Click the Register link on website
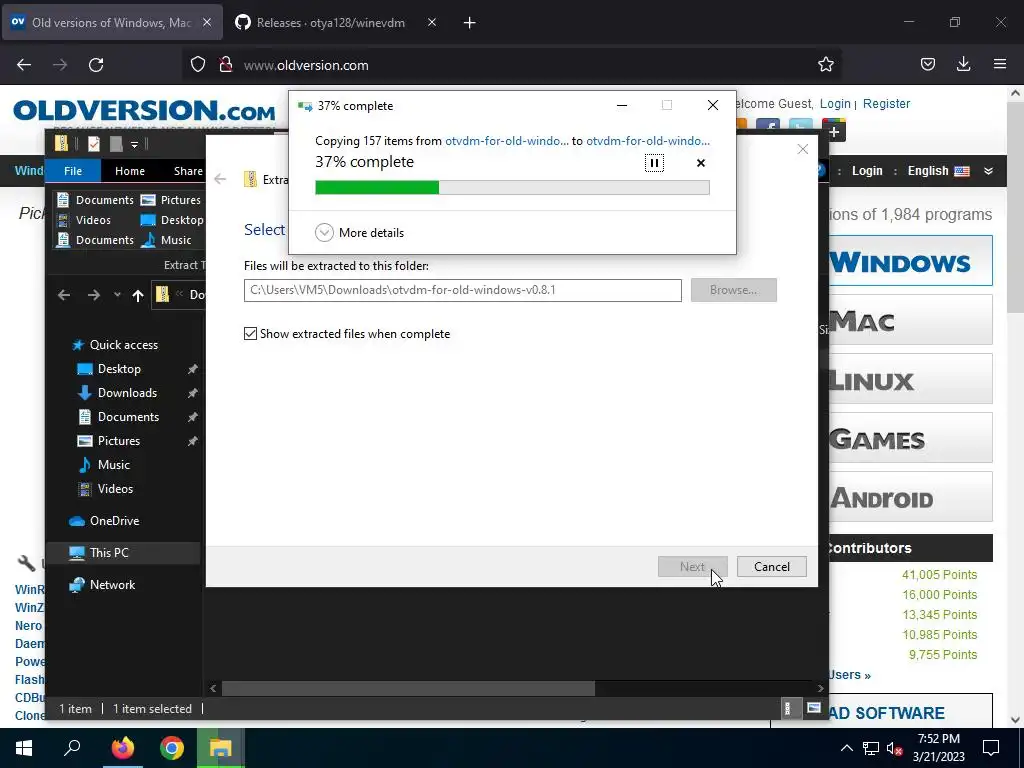The height and width of the screenshot is (768, 1024). [x=886, y=104]
